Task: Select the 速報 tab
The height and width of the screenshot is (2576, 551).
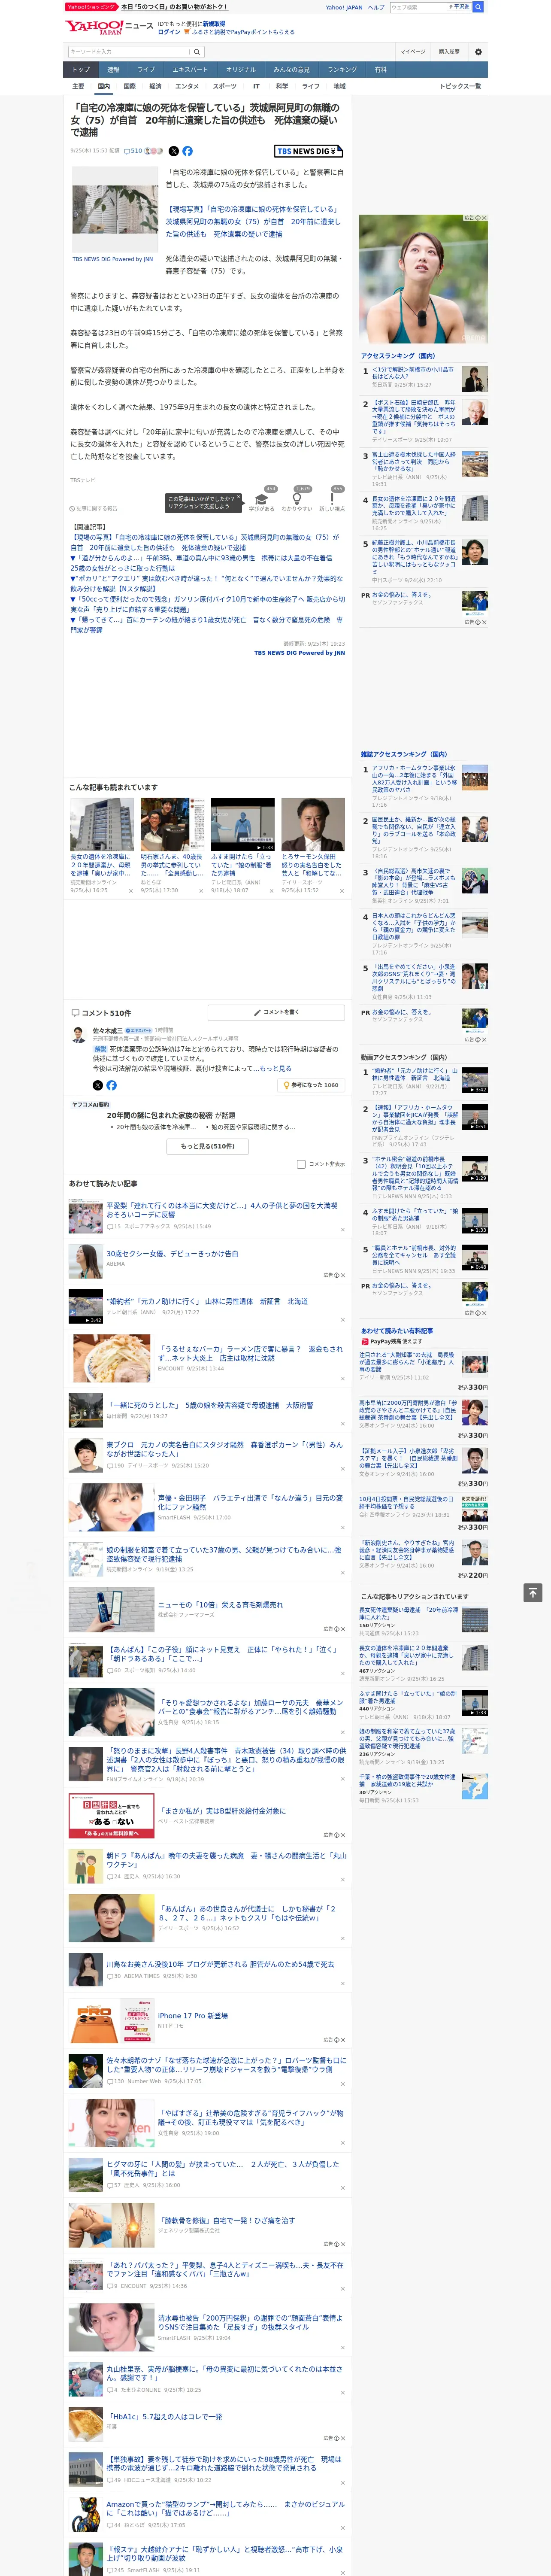Action: [113, 69]
